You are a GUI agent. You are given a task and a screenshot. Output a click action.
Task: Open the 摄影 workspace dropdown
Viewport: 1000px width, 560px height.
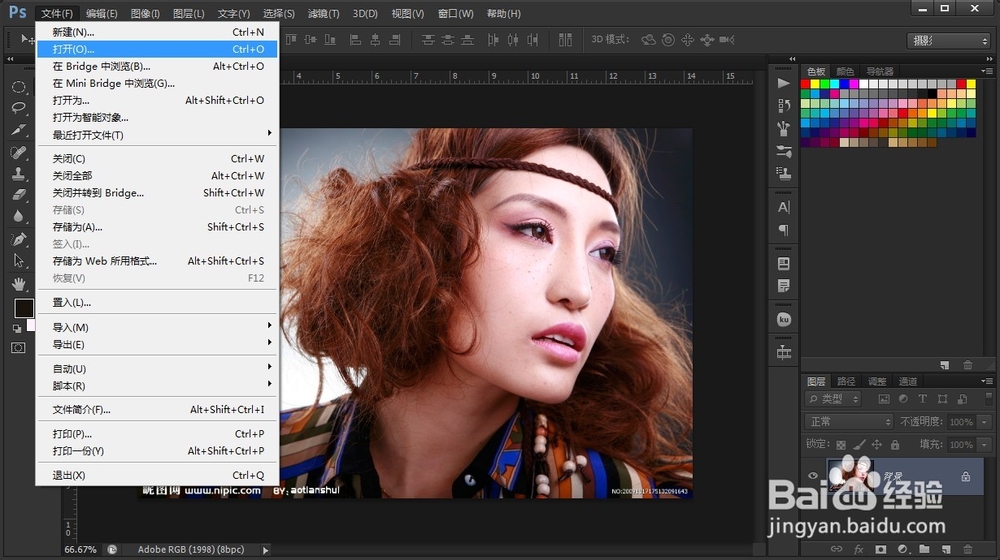[x=948, y=41]
